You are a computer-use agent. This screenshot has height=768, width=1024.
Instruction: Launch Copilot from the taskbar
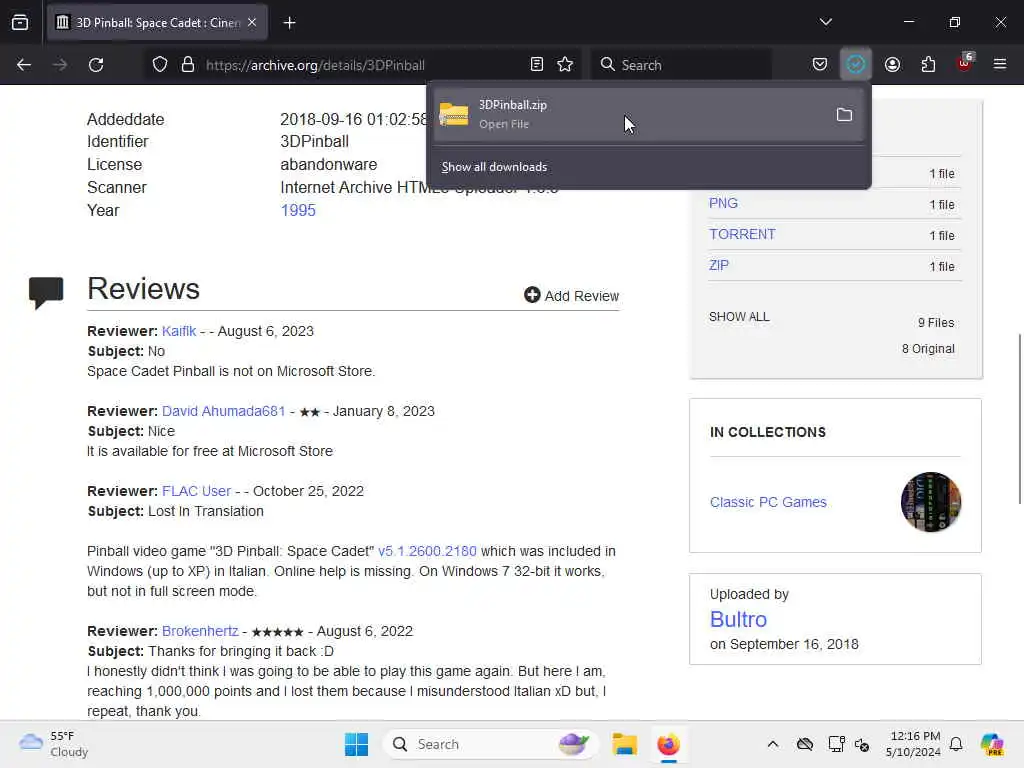point(992,744)
